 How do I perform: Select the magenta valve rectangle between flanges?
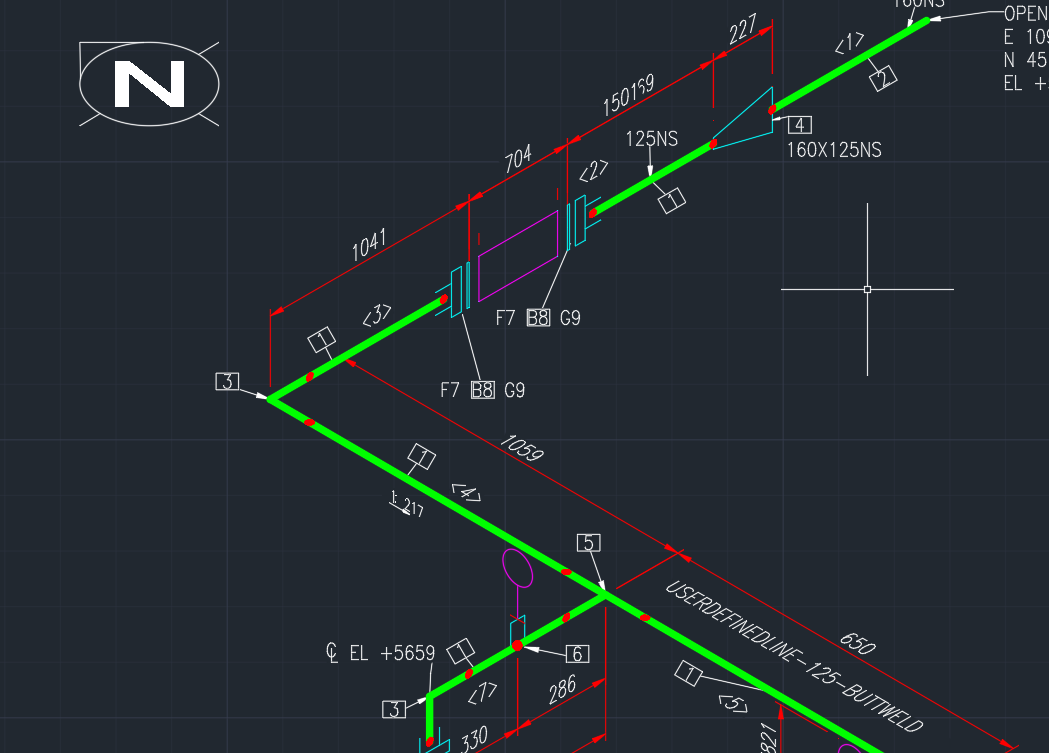pos(518,256)
